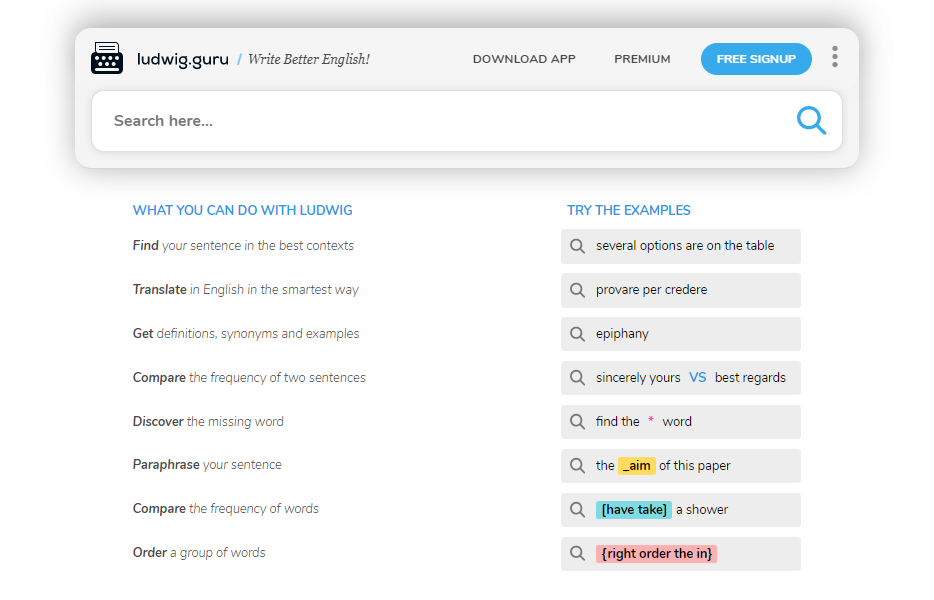
Task: Click 'Find your sentence in the best contexts'
Action: coord(243,245)
